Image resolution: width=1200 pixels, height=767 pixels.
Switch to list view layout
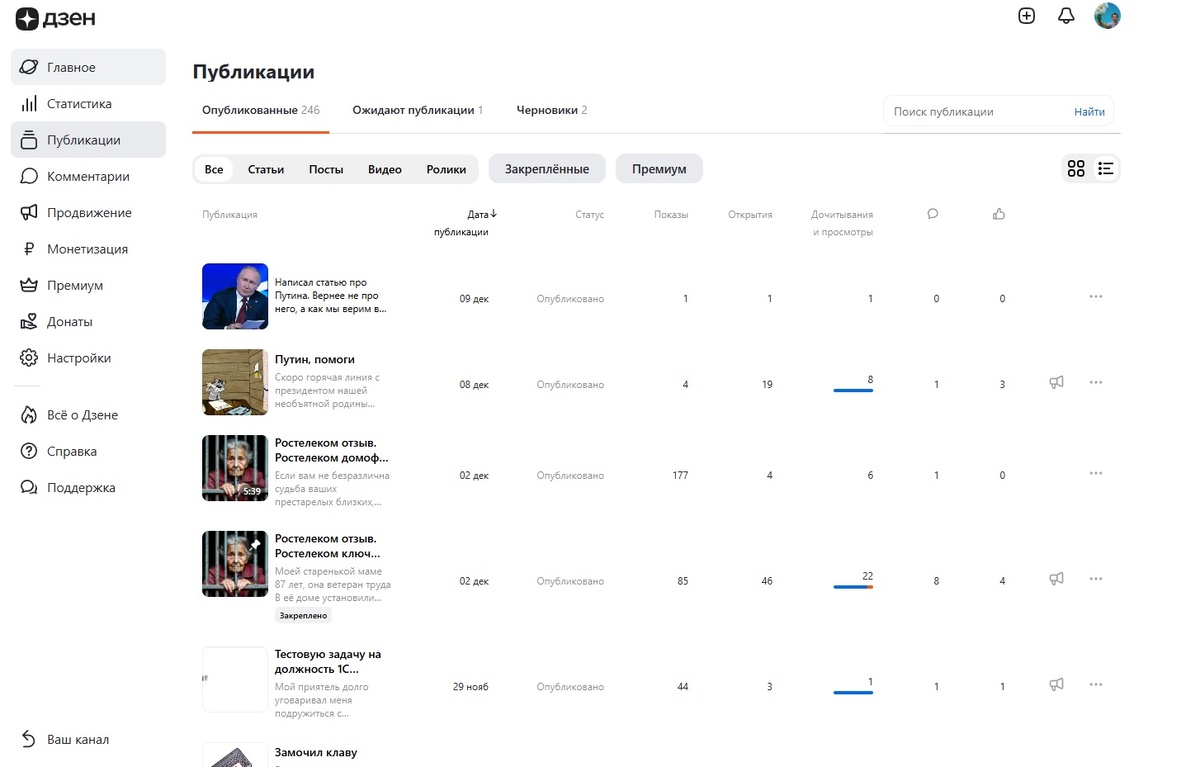coord(1106,169)
